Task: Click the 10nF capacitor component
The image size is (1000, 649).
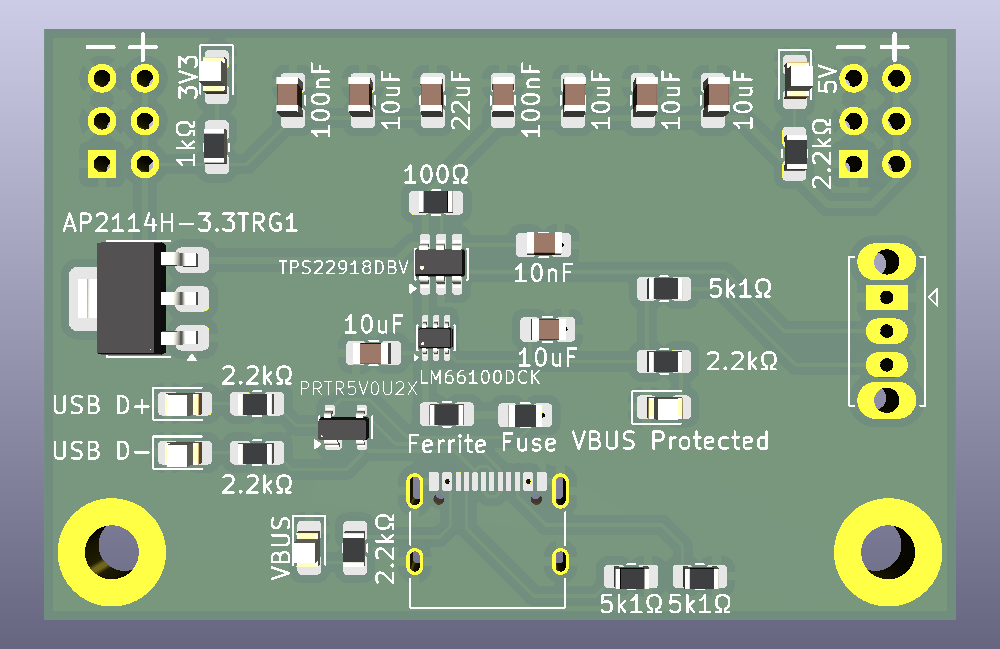Action: (543, 244)
